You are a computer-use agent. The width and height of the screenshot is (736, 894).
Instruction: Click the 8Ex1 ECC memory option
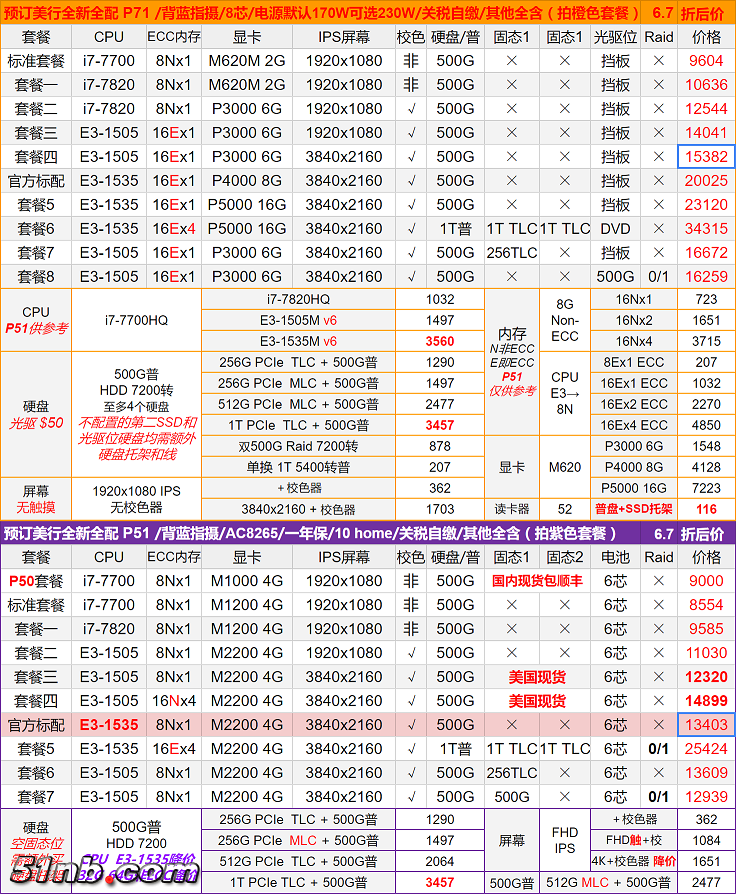point(633,362)
